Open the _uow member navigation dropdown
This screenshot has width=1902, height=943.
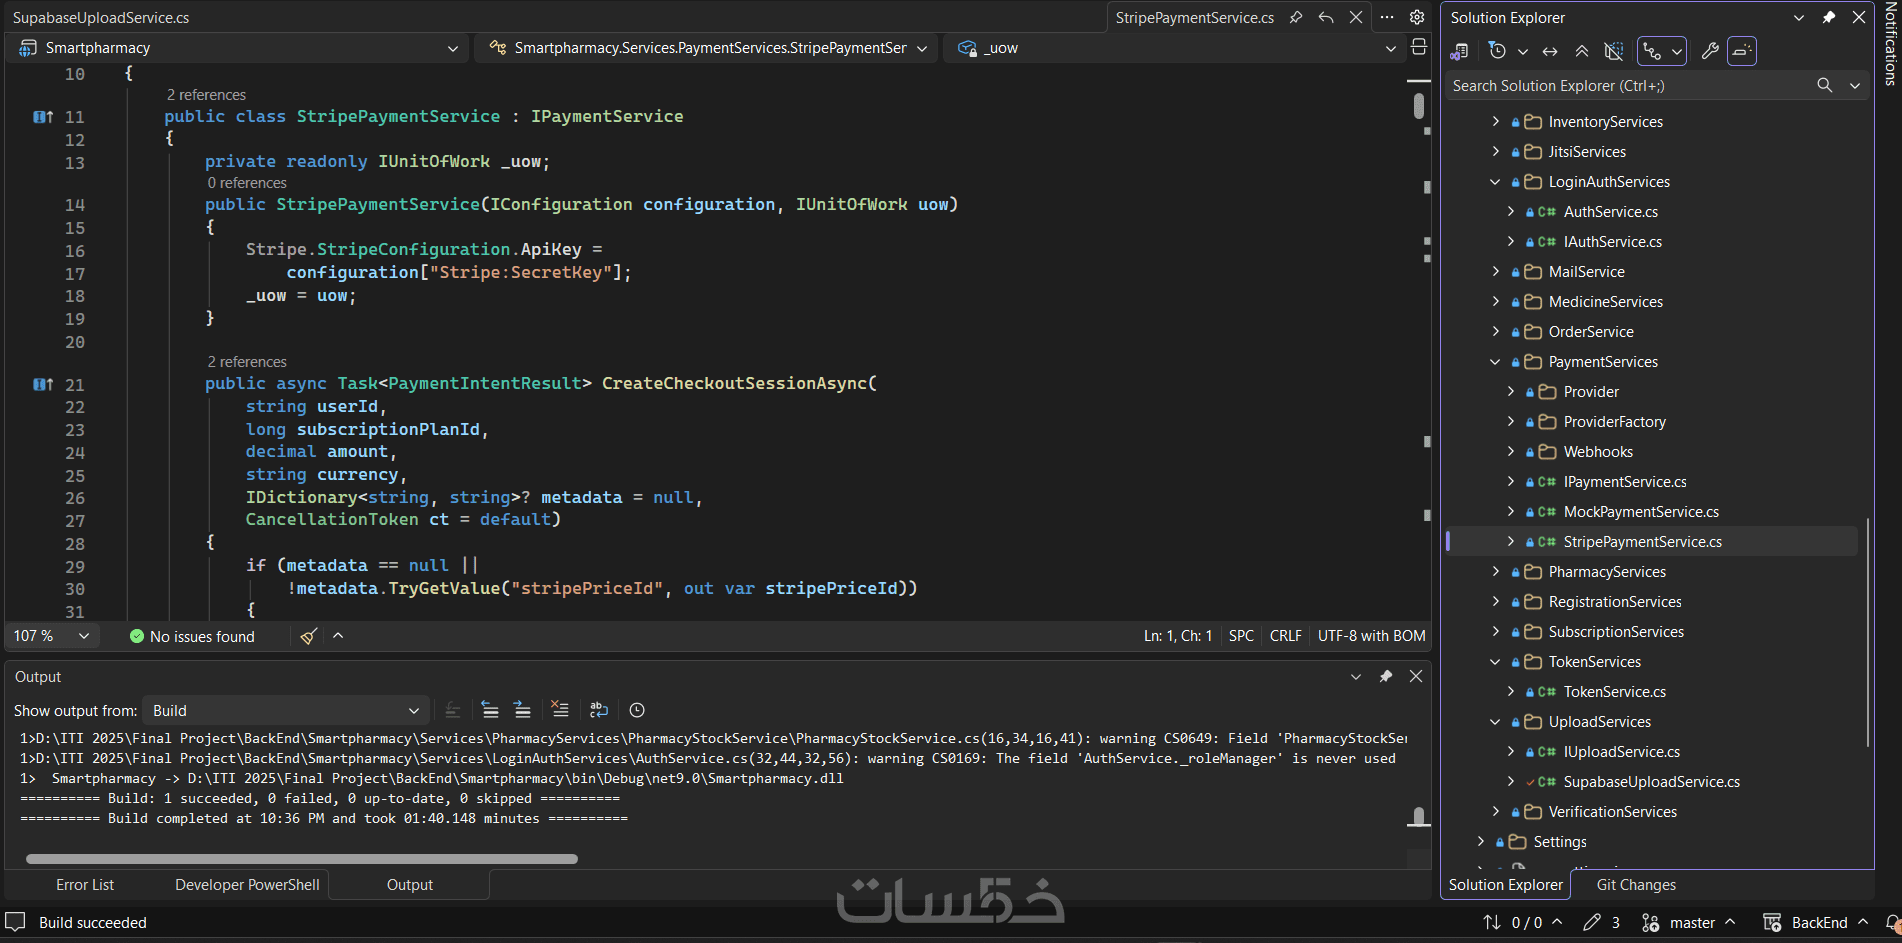[x=1175, y=48]
